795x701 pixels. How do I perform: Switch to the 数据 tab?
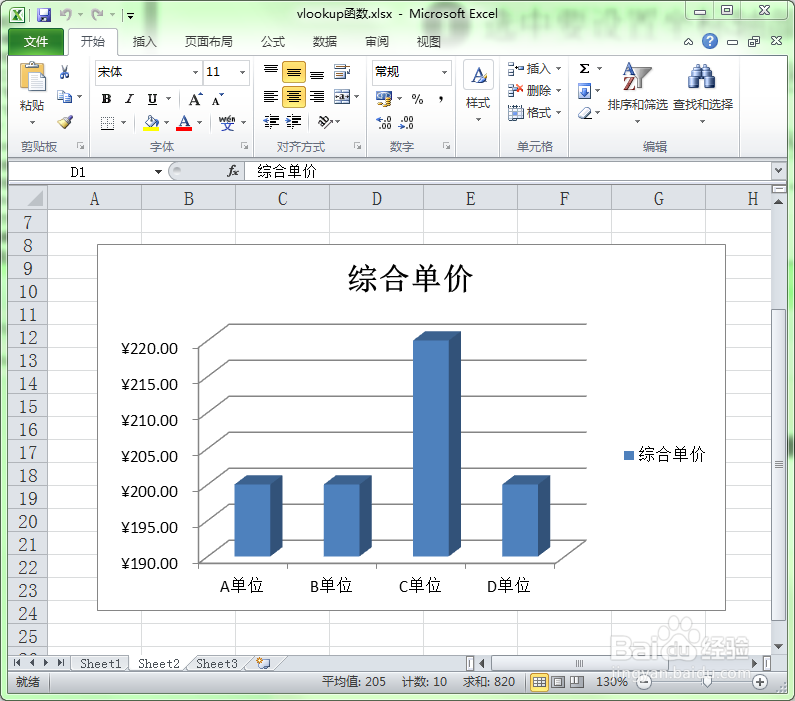pyautogui.click(x=324, y=42)
